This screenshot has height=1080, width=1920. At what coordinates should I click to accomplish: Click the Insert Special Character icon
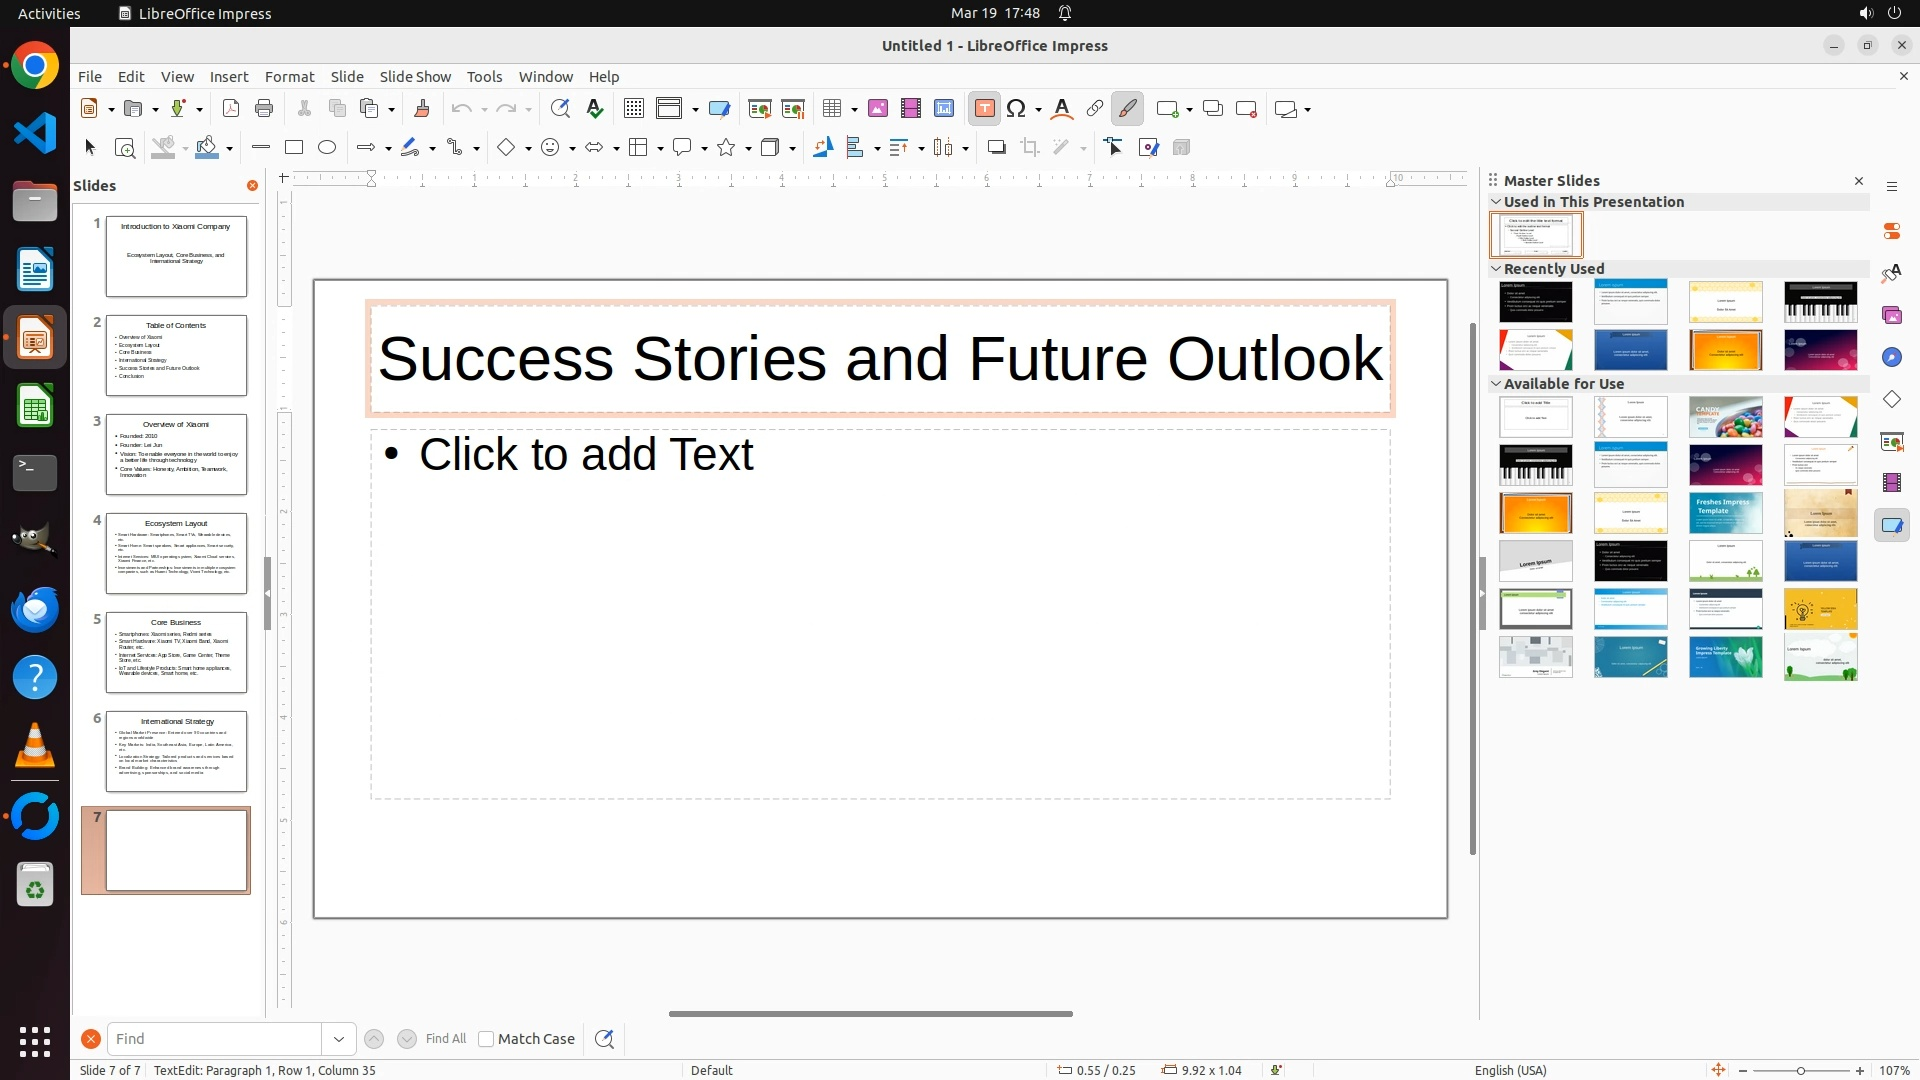click(1017, 109)
